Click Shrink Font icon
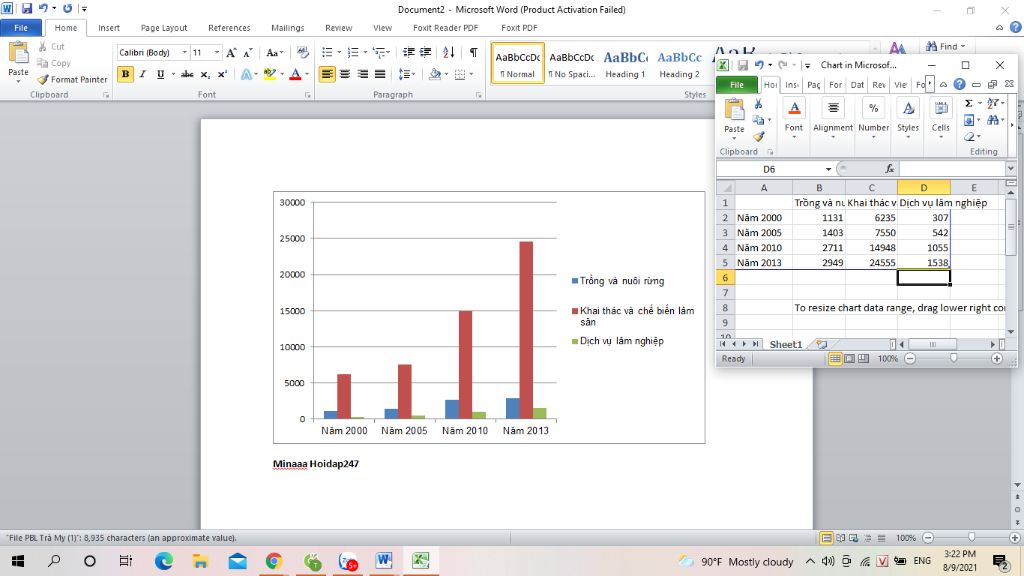Viewport: 1024px width, 576px height. click(248, 53)
